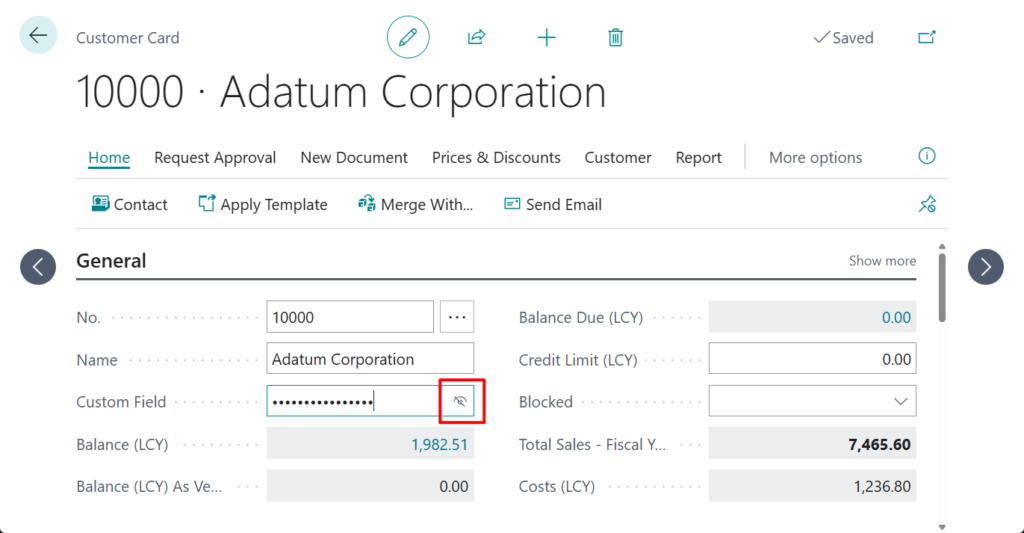The height and width of the screenshot is (533, 1024).
Task: Click the Credit Limit (LCY) input field
Action: pyautogui.click(x=812, y=359)
